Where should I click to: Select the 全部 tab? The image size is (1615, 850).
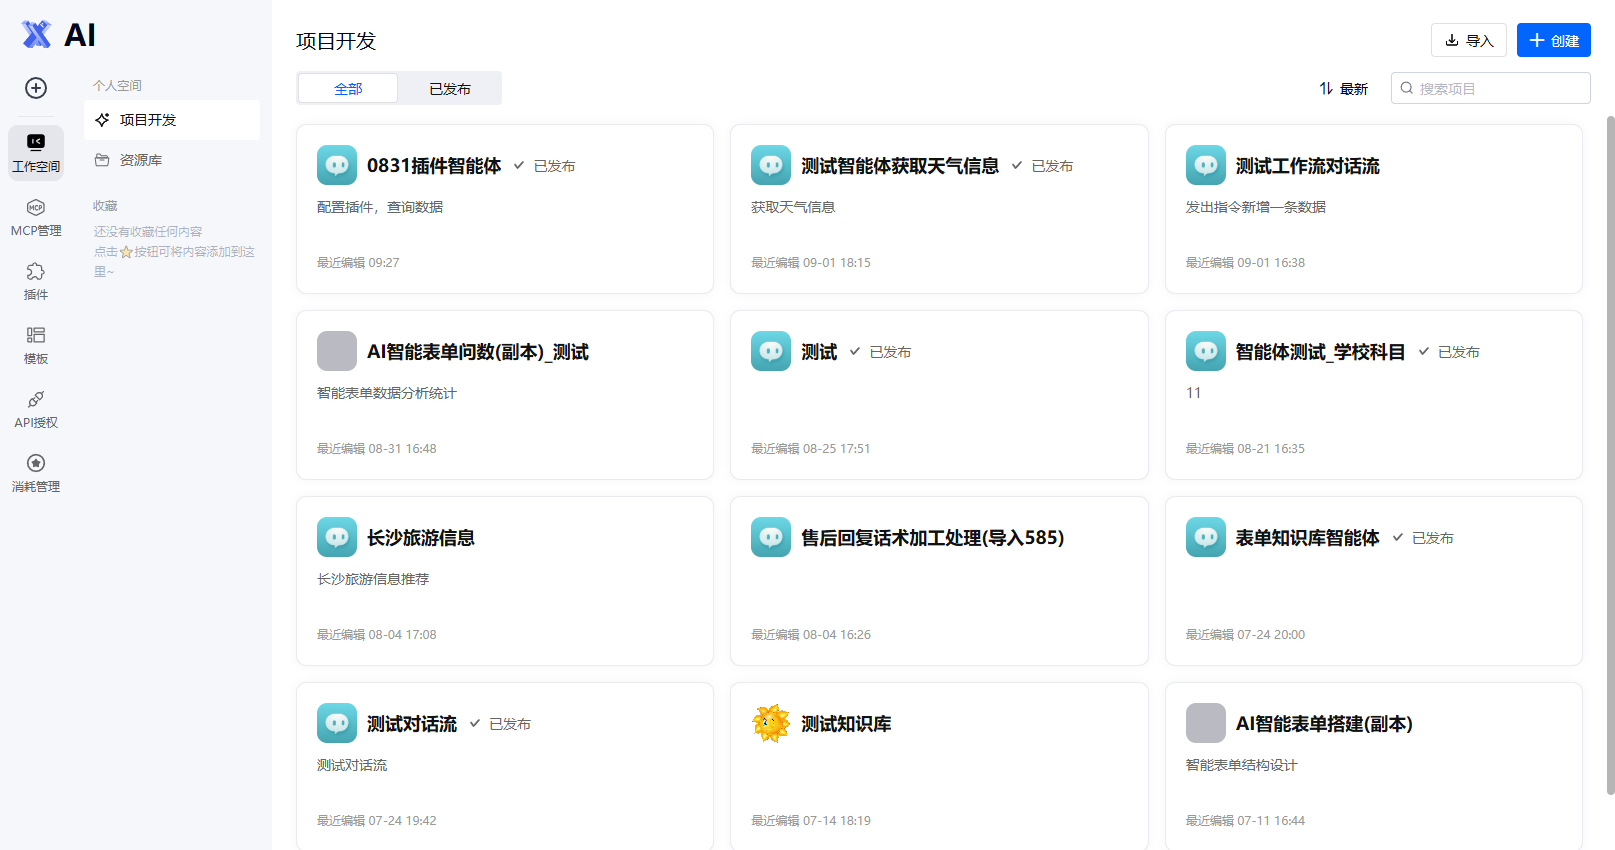348,89
